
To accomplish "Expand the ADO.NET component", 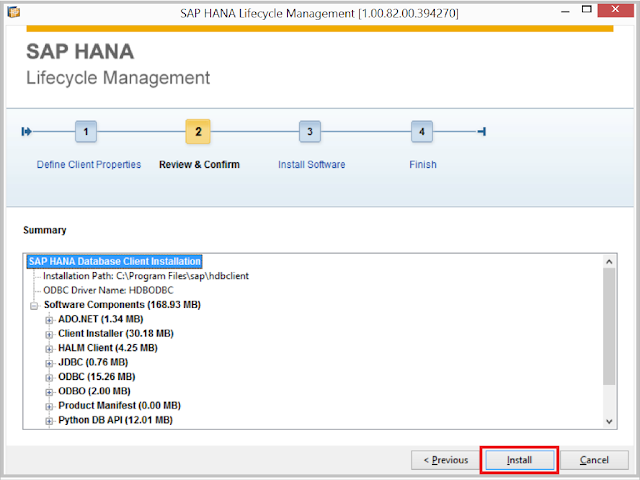I will click(x=49, y=320).
